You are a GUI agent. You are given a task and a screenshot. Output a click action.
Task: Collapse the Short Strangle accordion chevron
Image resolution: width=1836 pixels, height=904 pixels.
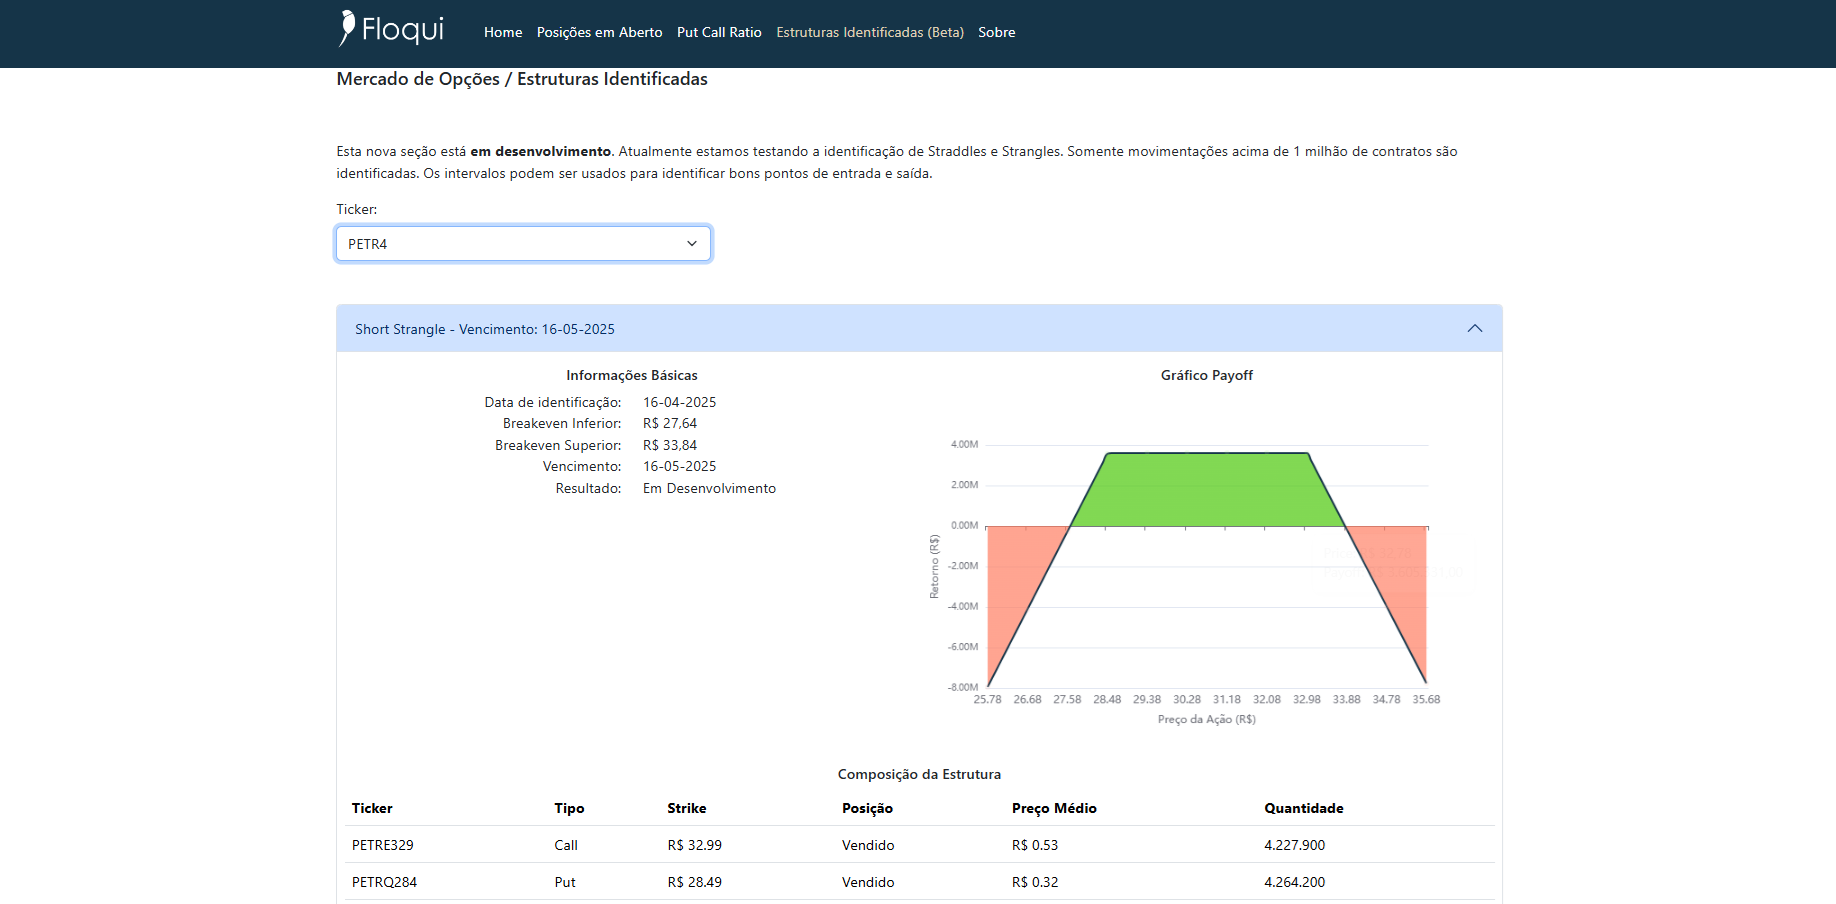(x=1474, y=329)
